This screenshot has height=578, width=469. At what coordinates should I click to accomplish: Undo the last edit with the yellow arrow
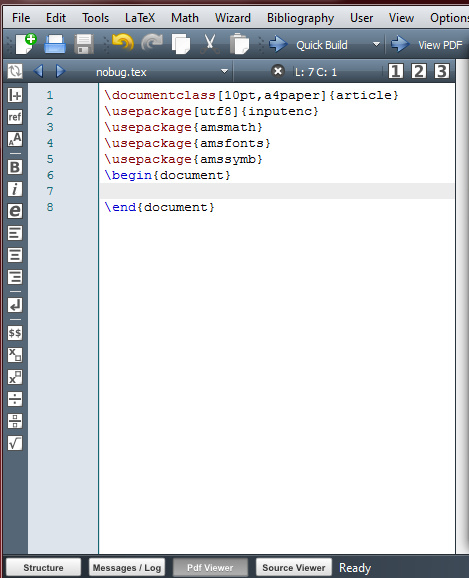pos(123,43)
